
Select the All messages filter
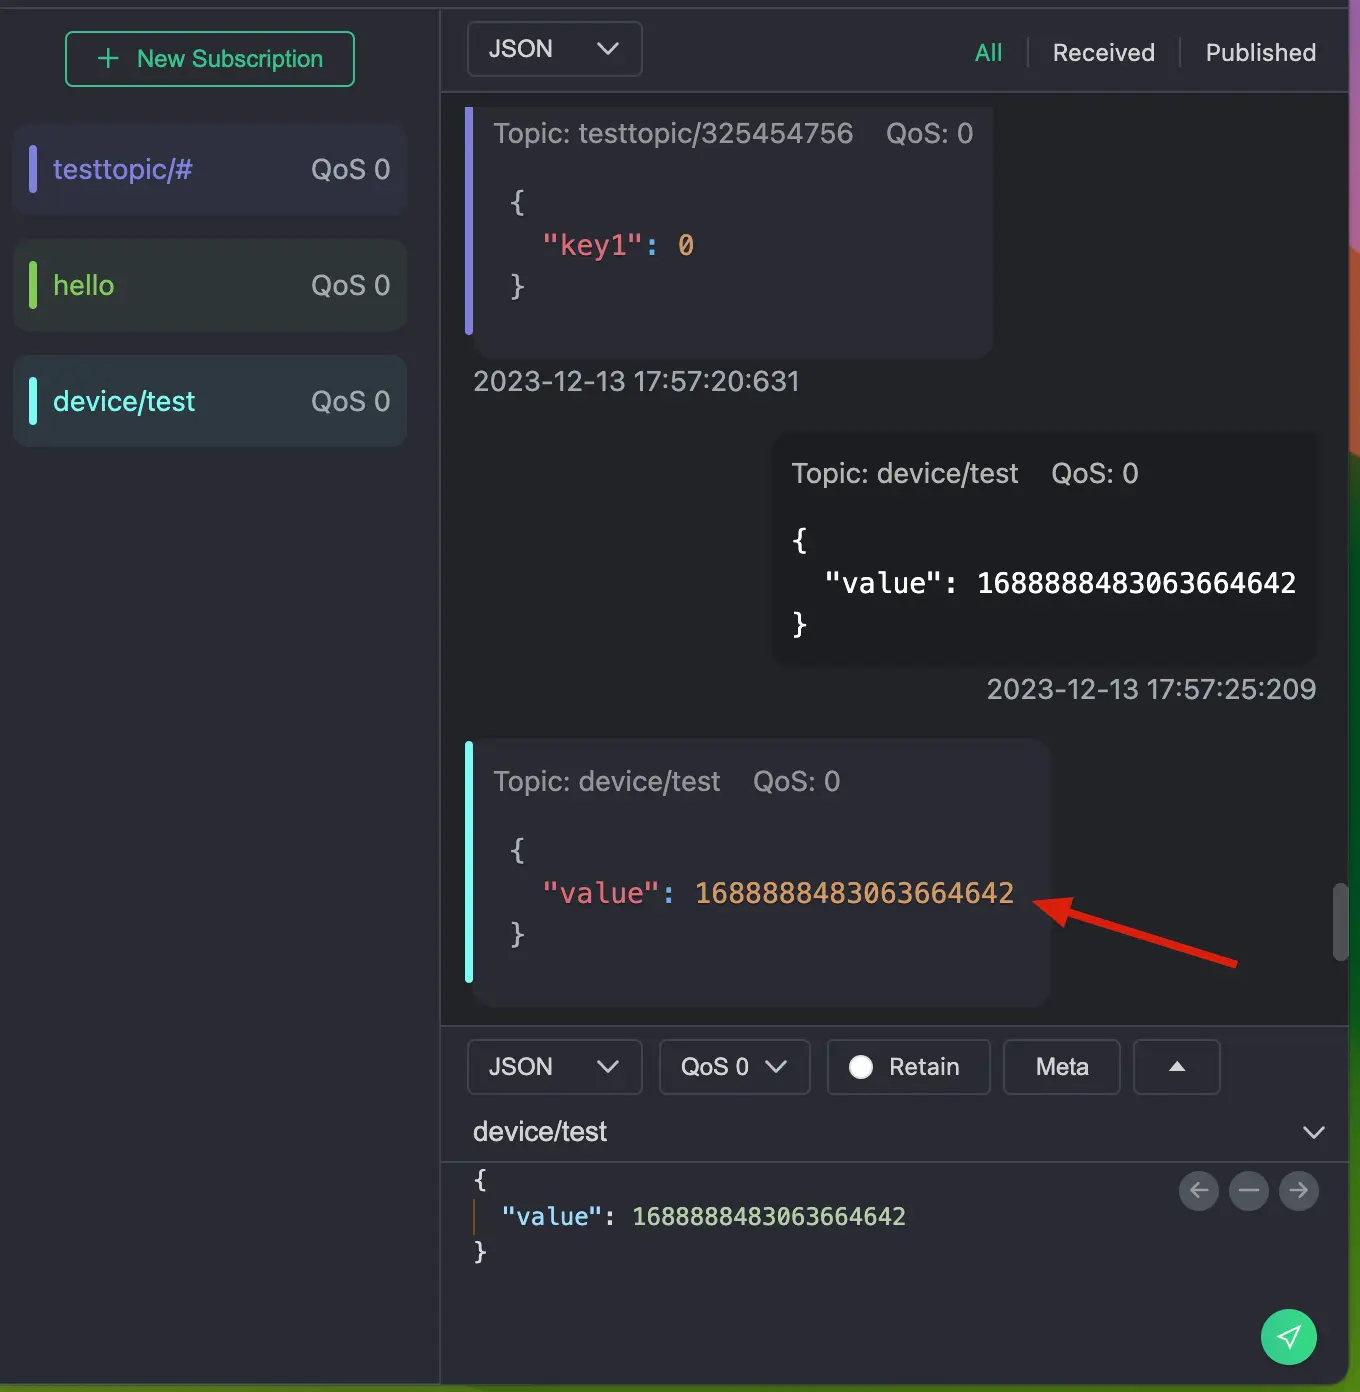pyautogui.click(x=988, y=52)
